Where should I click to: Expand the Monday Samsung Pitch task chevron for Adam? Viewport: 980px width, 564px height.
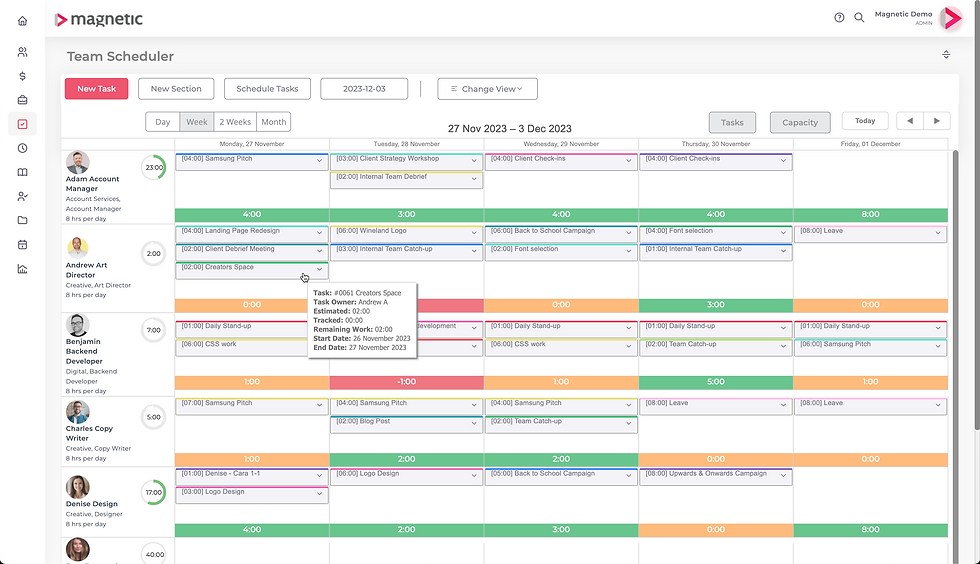[319, 161]
